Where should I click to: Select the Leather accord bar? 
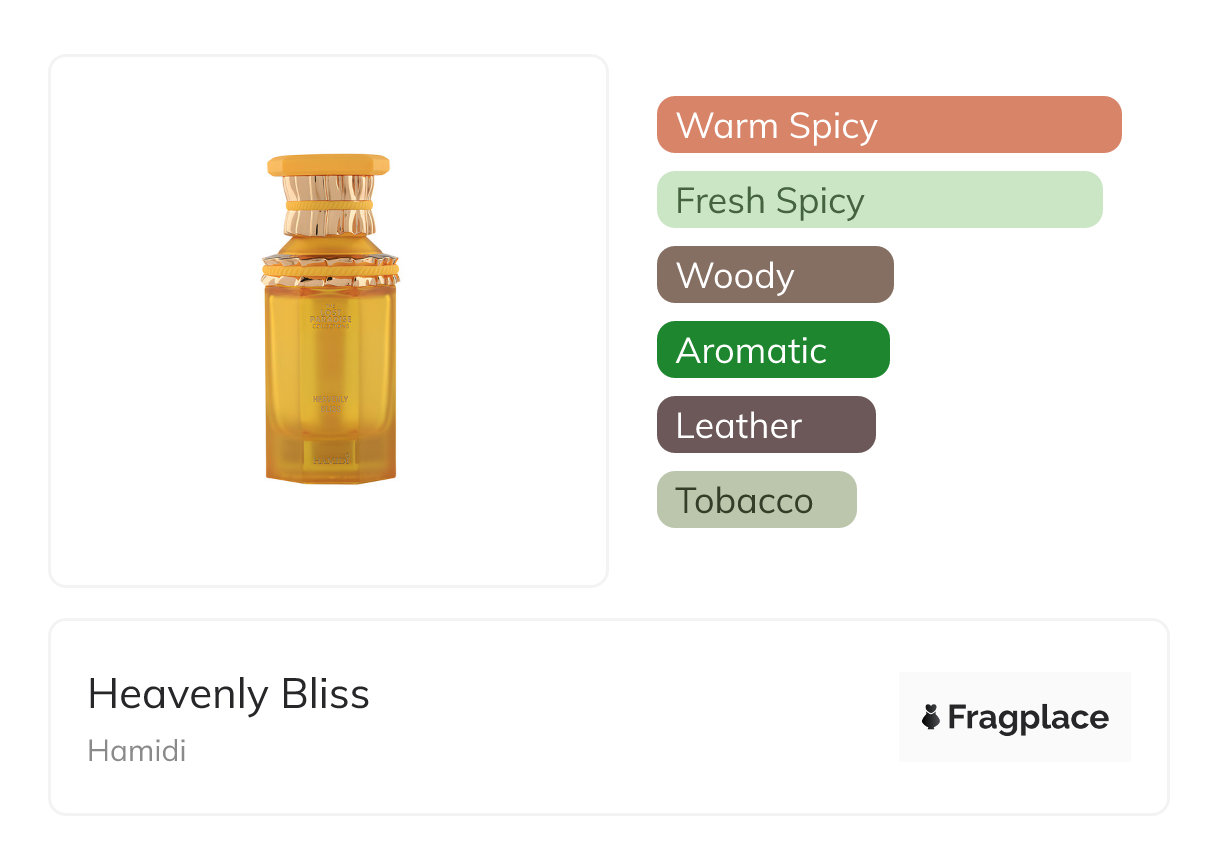click(x=765, y=425)
